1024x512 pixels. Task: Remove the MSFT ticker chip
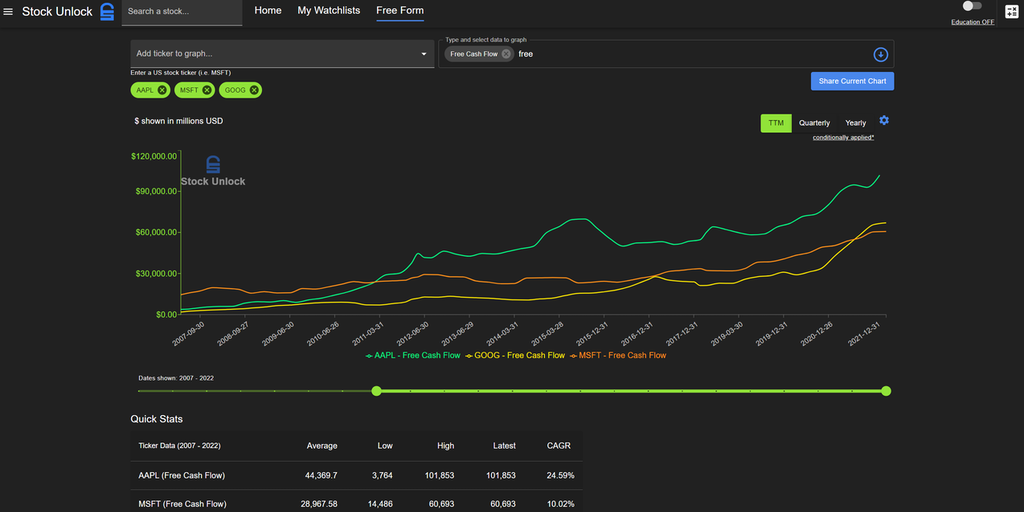207,90
